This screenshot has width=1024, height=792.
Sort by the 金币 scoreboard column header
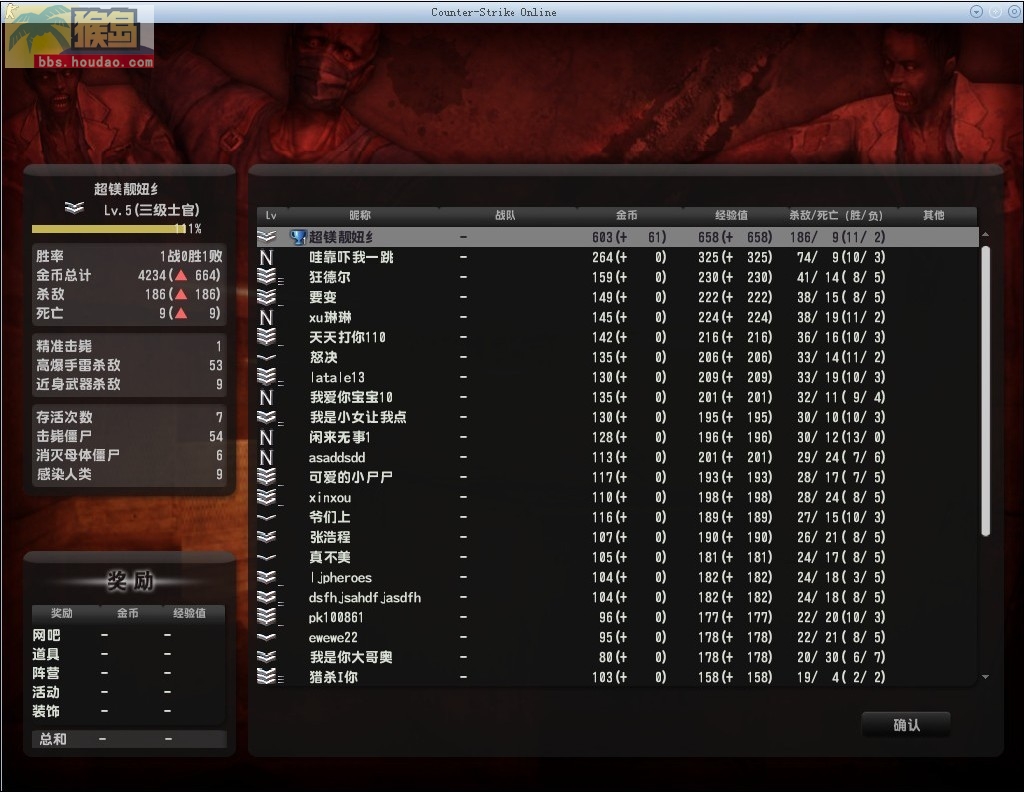pyautogui.click(x=626, y=215)
